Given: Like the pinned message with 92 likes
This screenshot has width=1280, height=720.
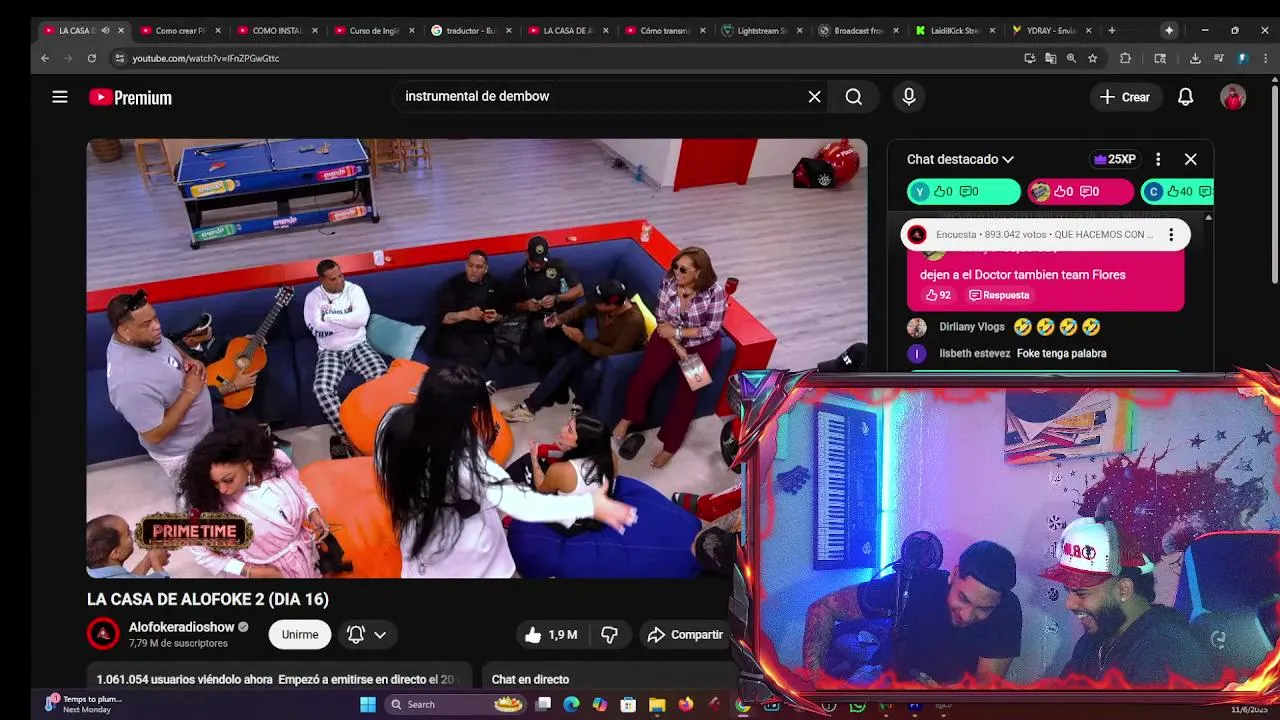Looking at the screenshot, I should pos(938,295).
